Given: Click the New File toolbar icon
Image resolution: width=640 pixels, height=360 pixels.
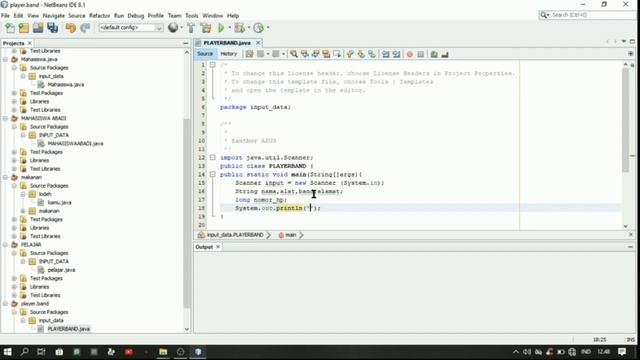Looking at the screenshot, I should point(10,28).
